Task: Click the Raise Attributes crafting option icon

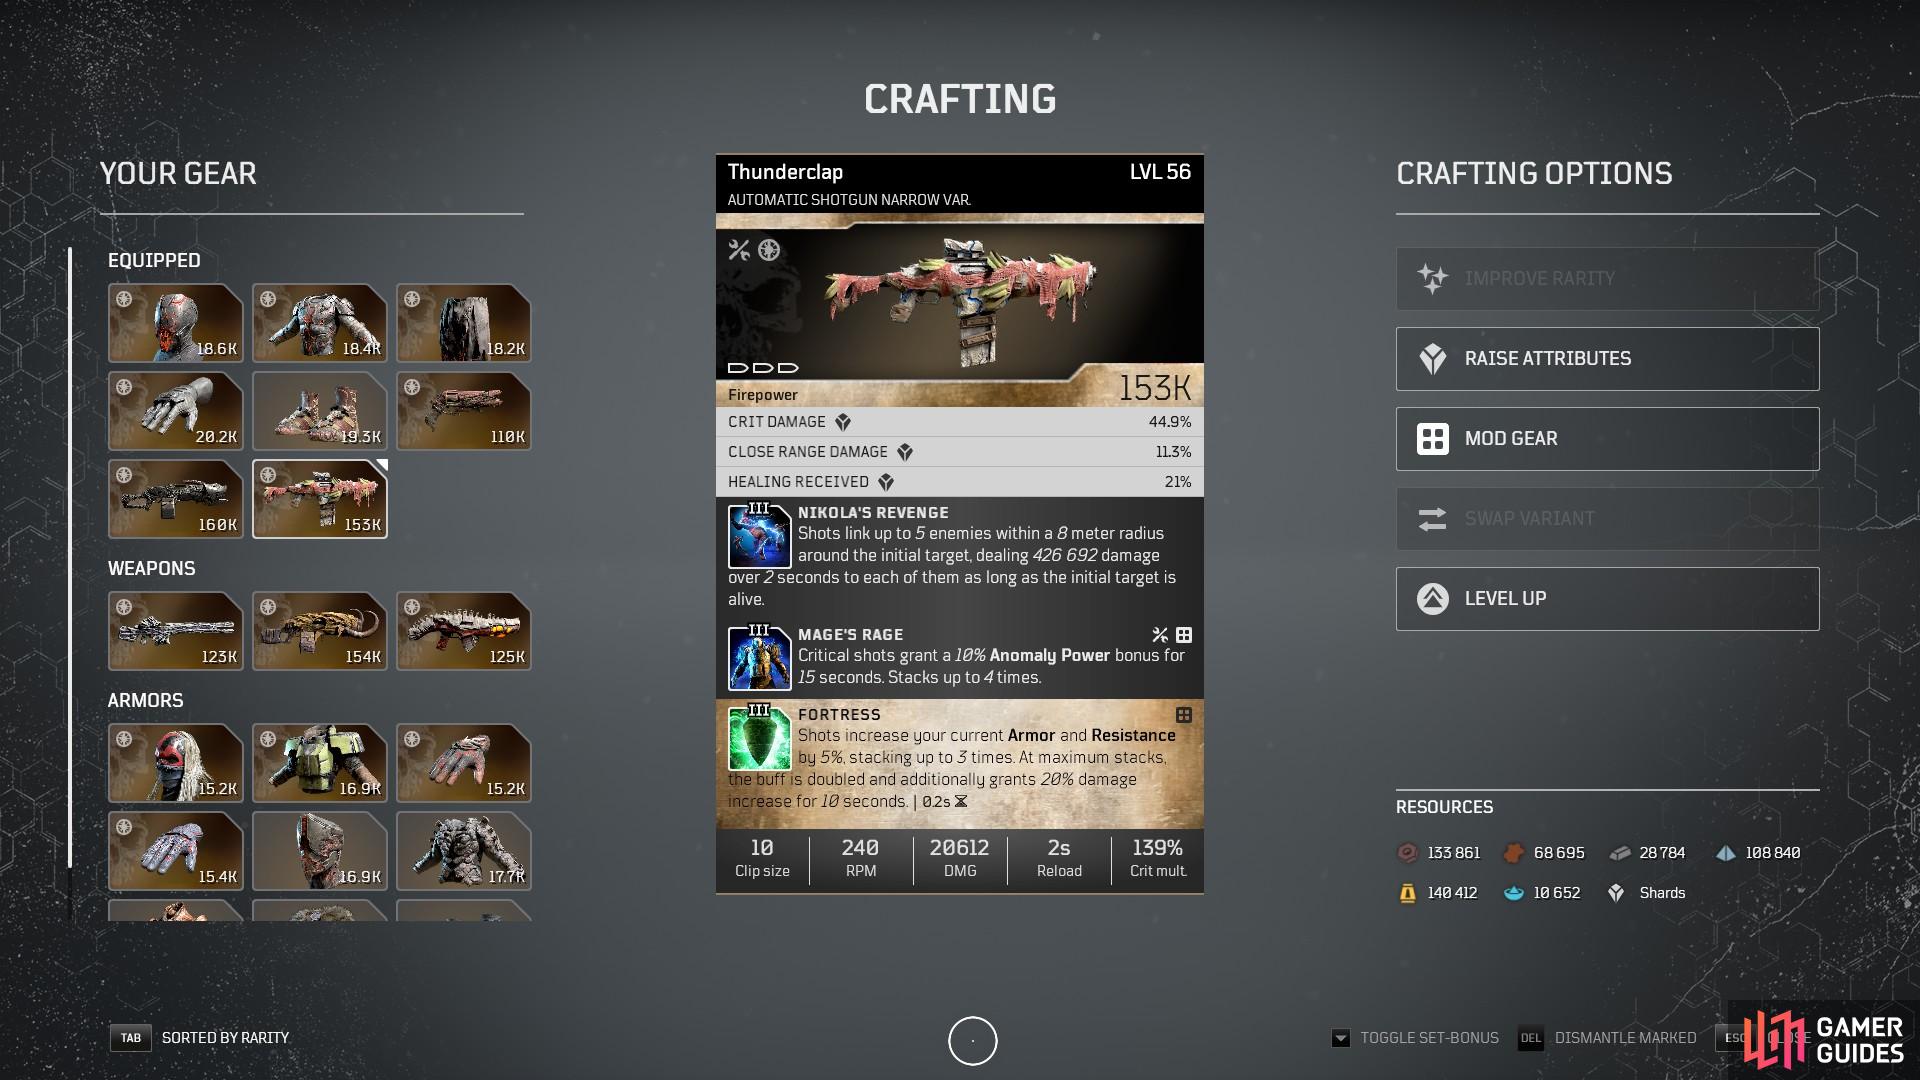Action: (1432, 357)
